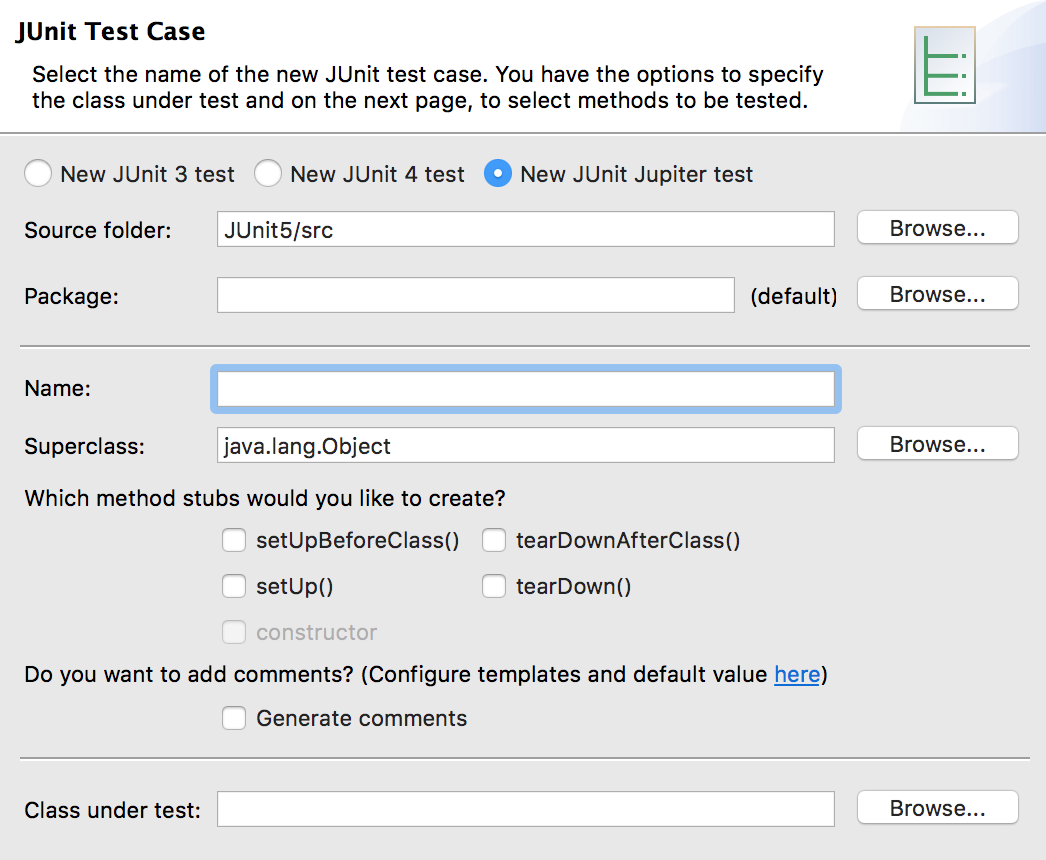Click the Superclass field showing java.lang.Object
This screenshot has width=1046, height=860.
tap(525, 445)
